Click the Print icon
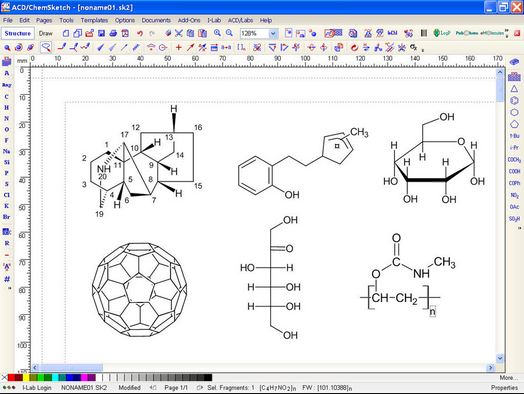Screen dimensions: 524x394 coord(113,33)
